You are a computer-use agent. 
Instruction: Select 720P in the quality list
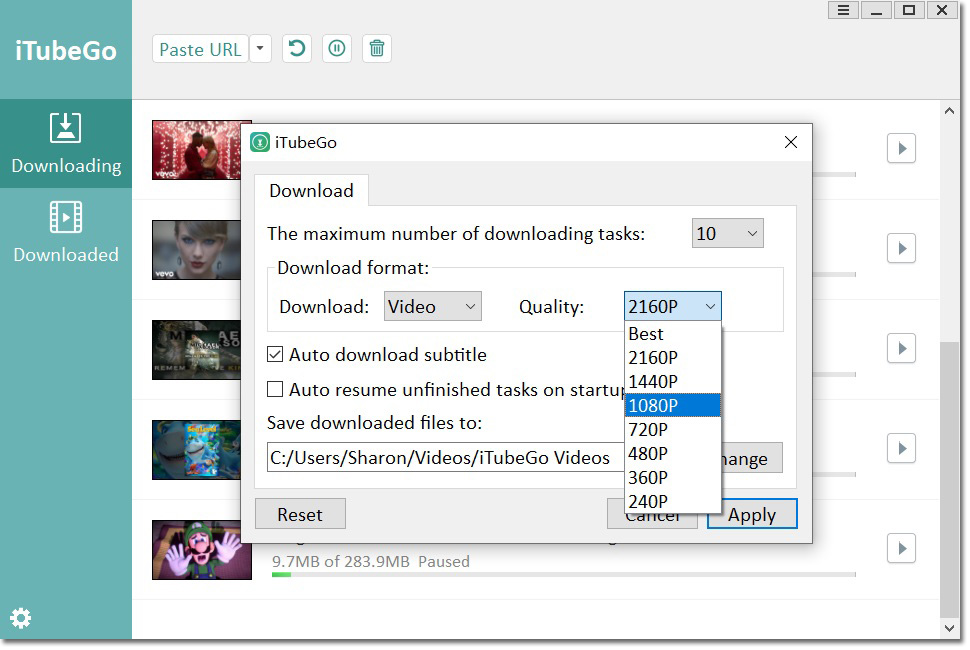click(x=672, y=430)
